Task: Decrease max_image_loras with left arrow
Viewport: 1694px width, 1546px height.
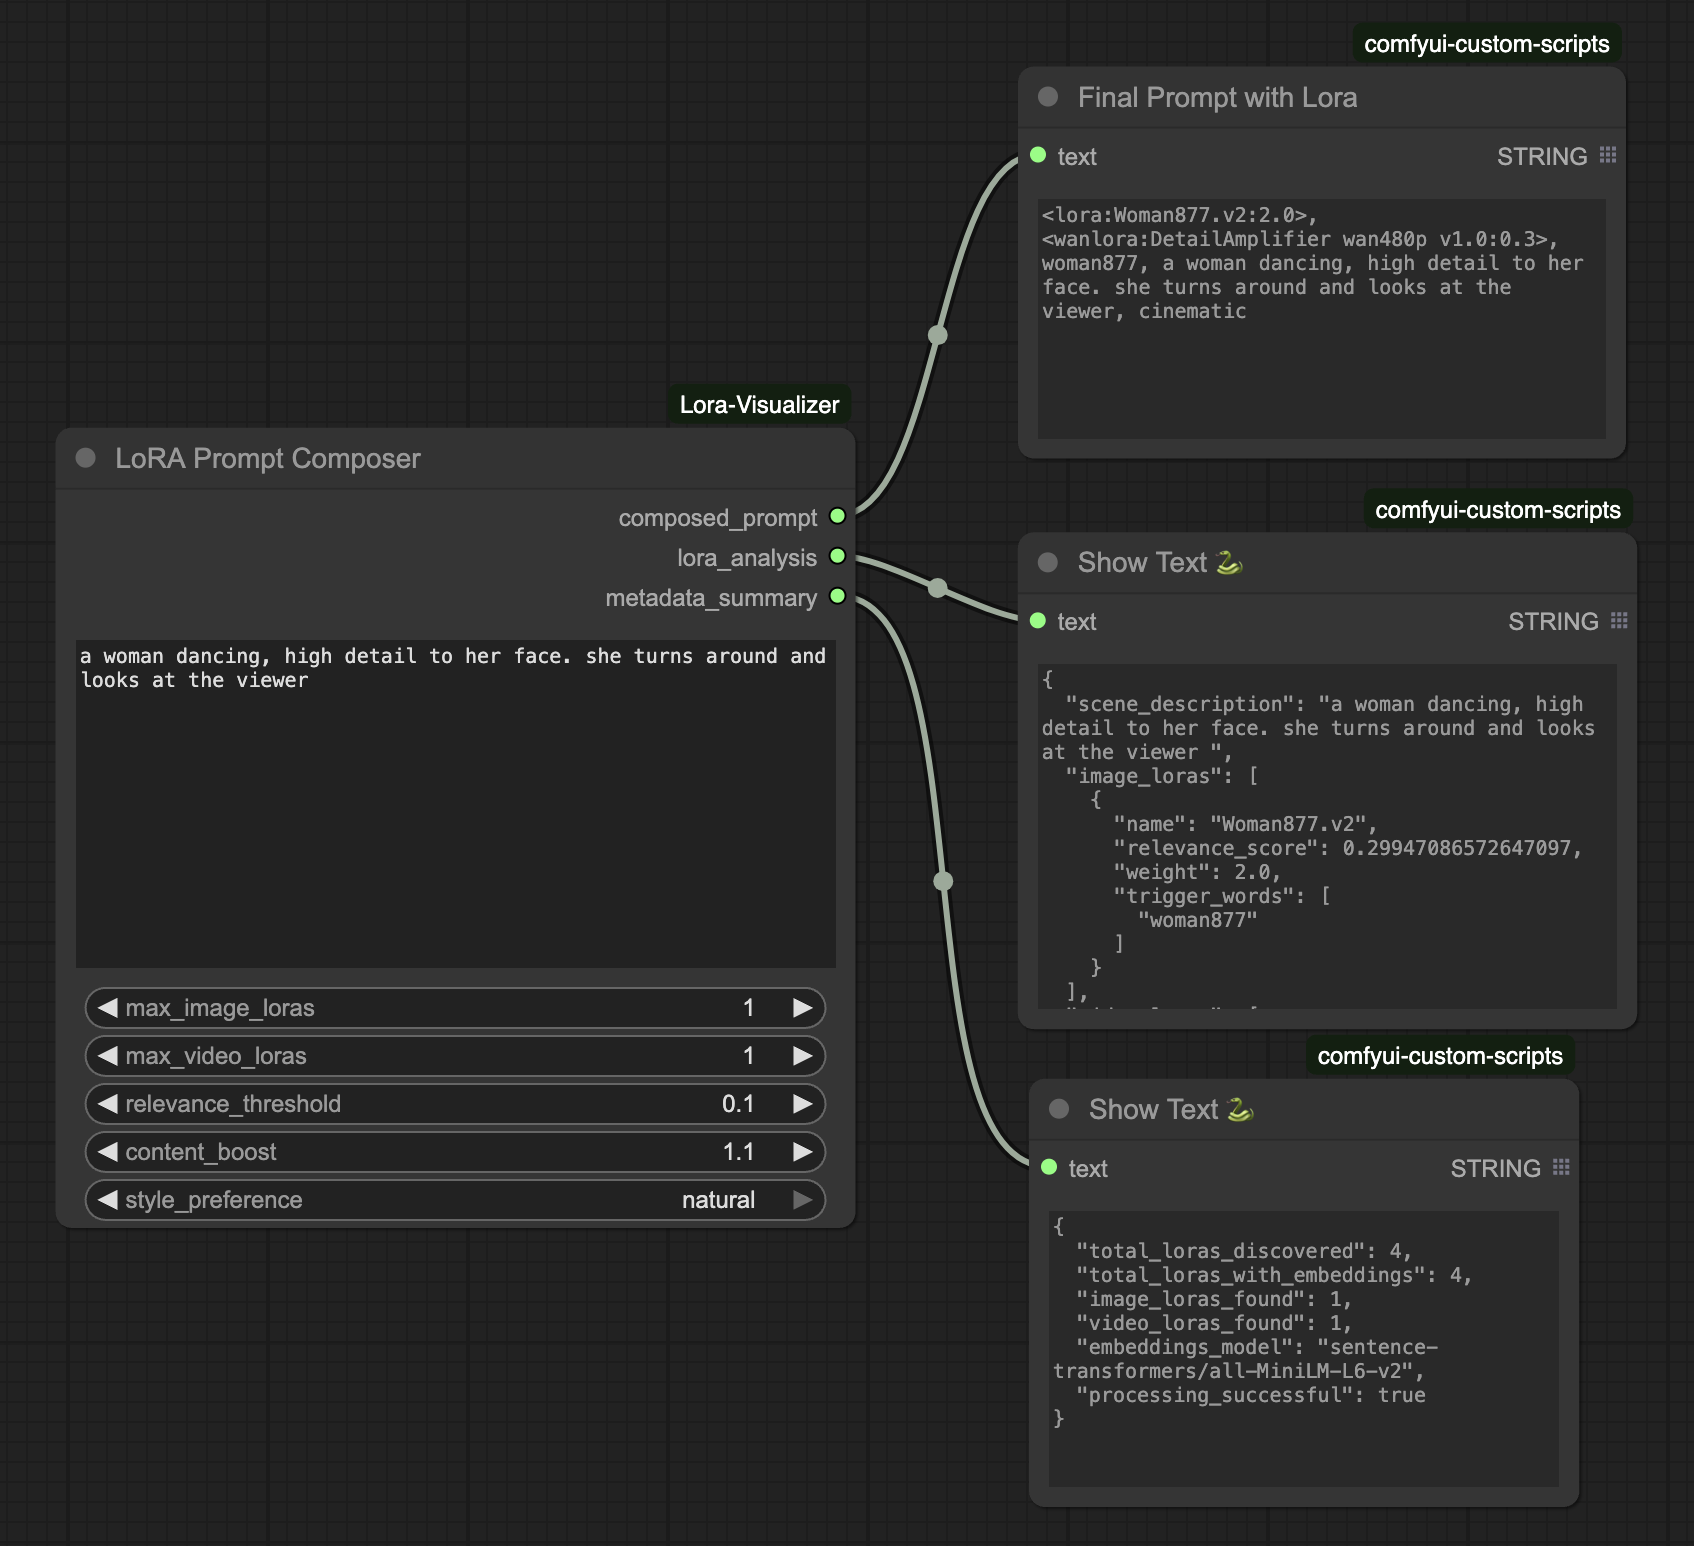Action: pos(108,1008)
